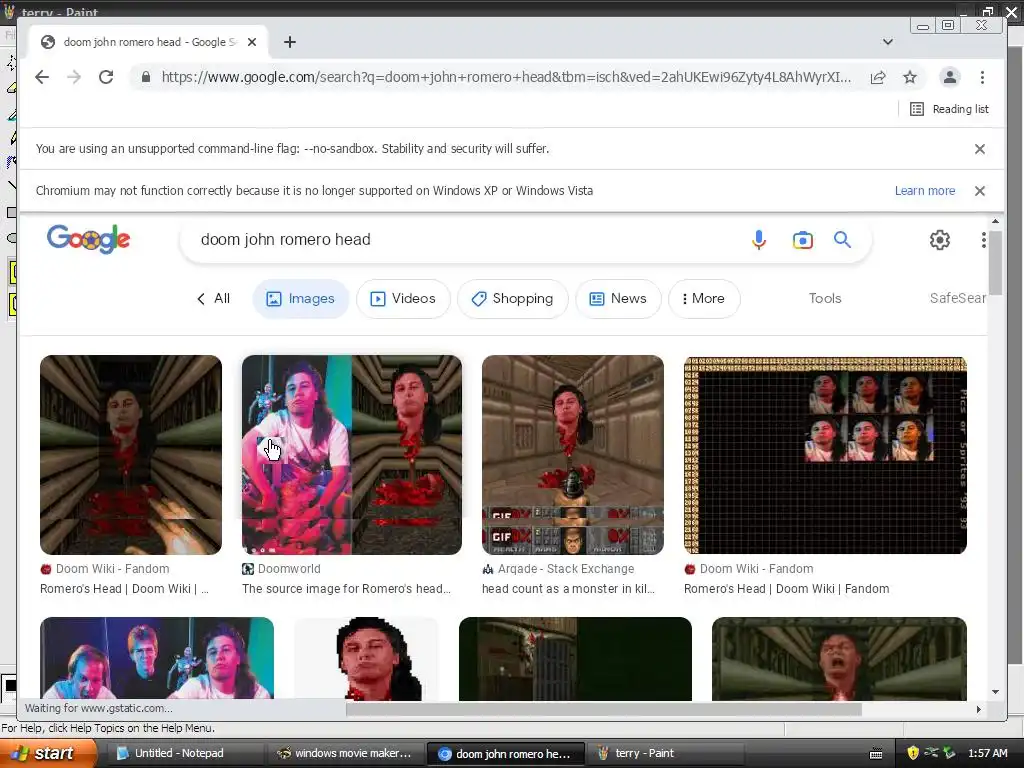Click the forward navigation arrow
The width and height of the screenshot is (1024, 768).
click(74, 77)
